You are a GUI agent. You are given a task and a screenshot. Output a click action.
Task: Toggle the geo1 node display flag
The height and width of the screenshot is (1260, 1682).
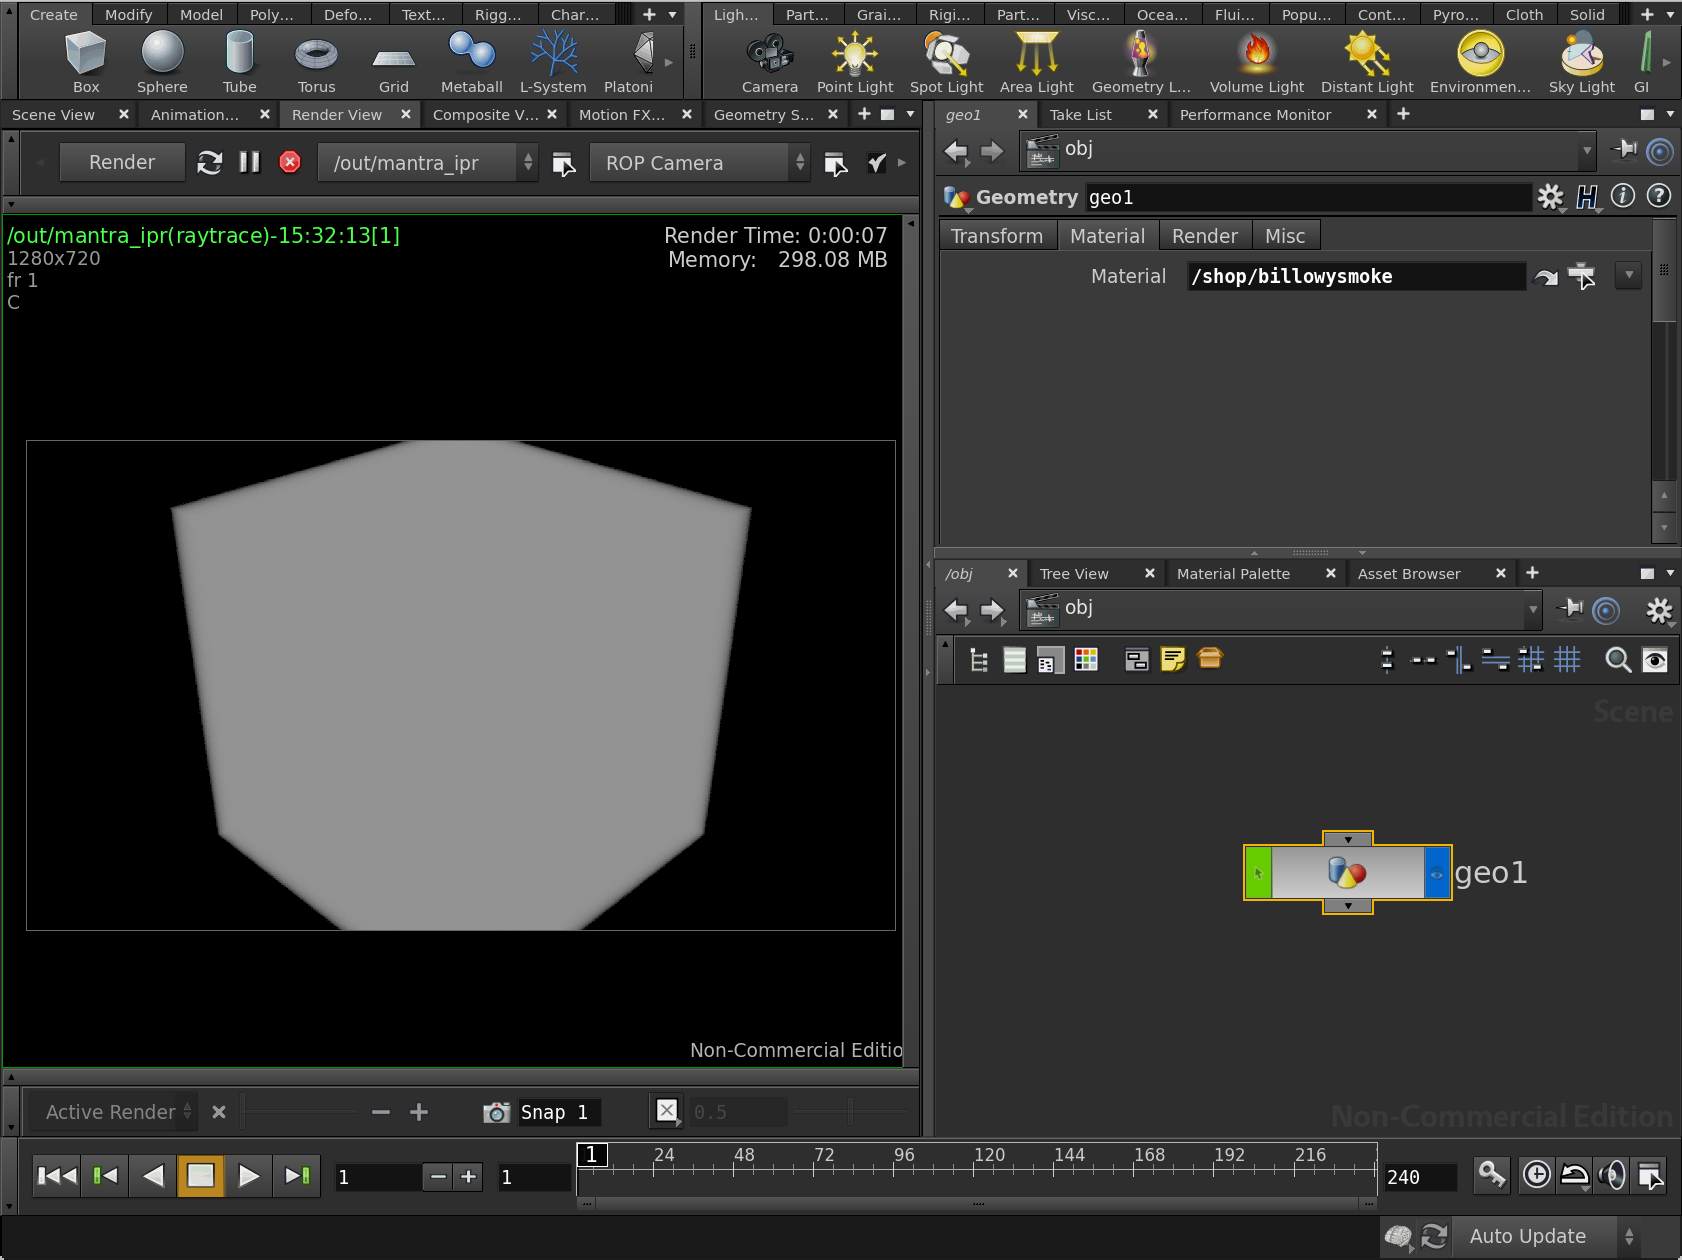[x=1437, y=873]
